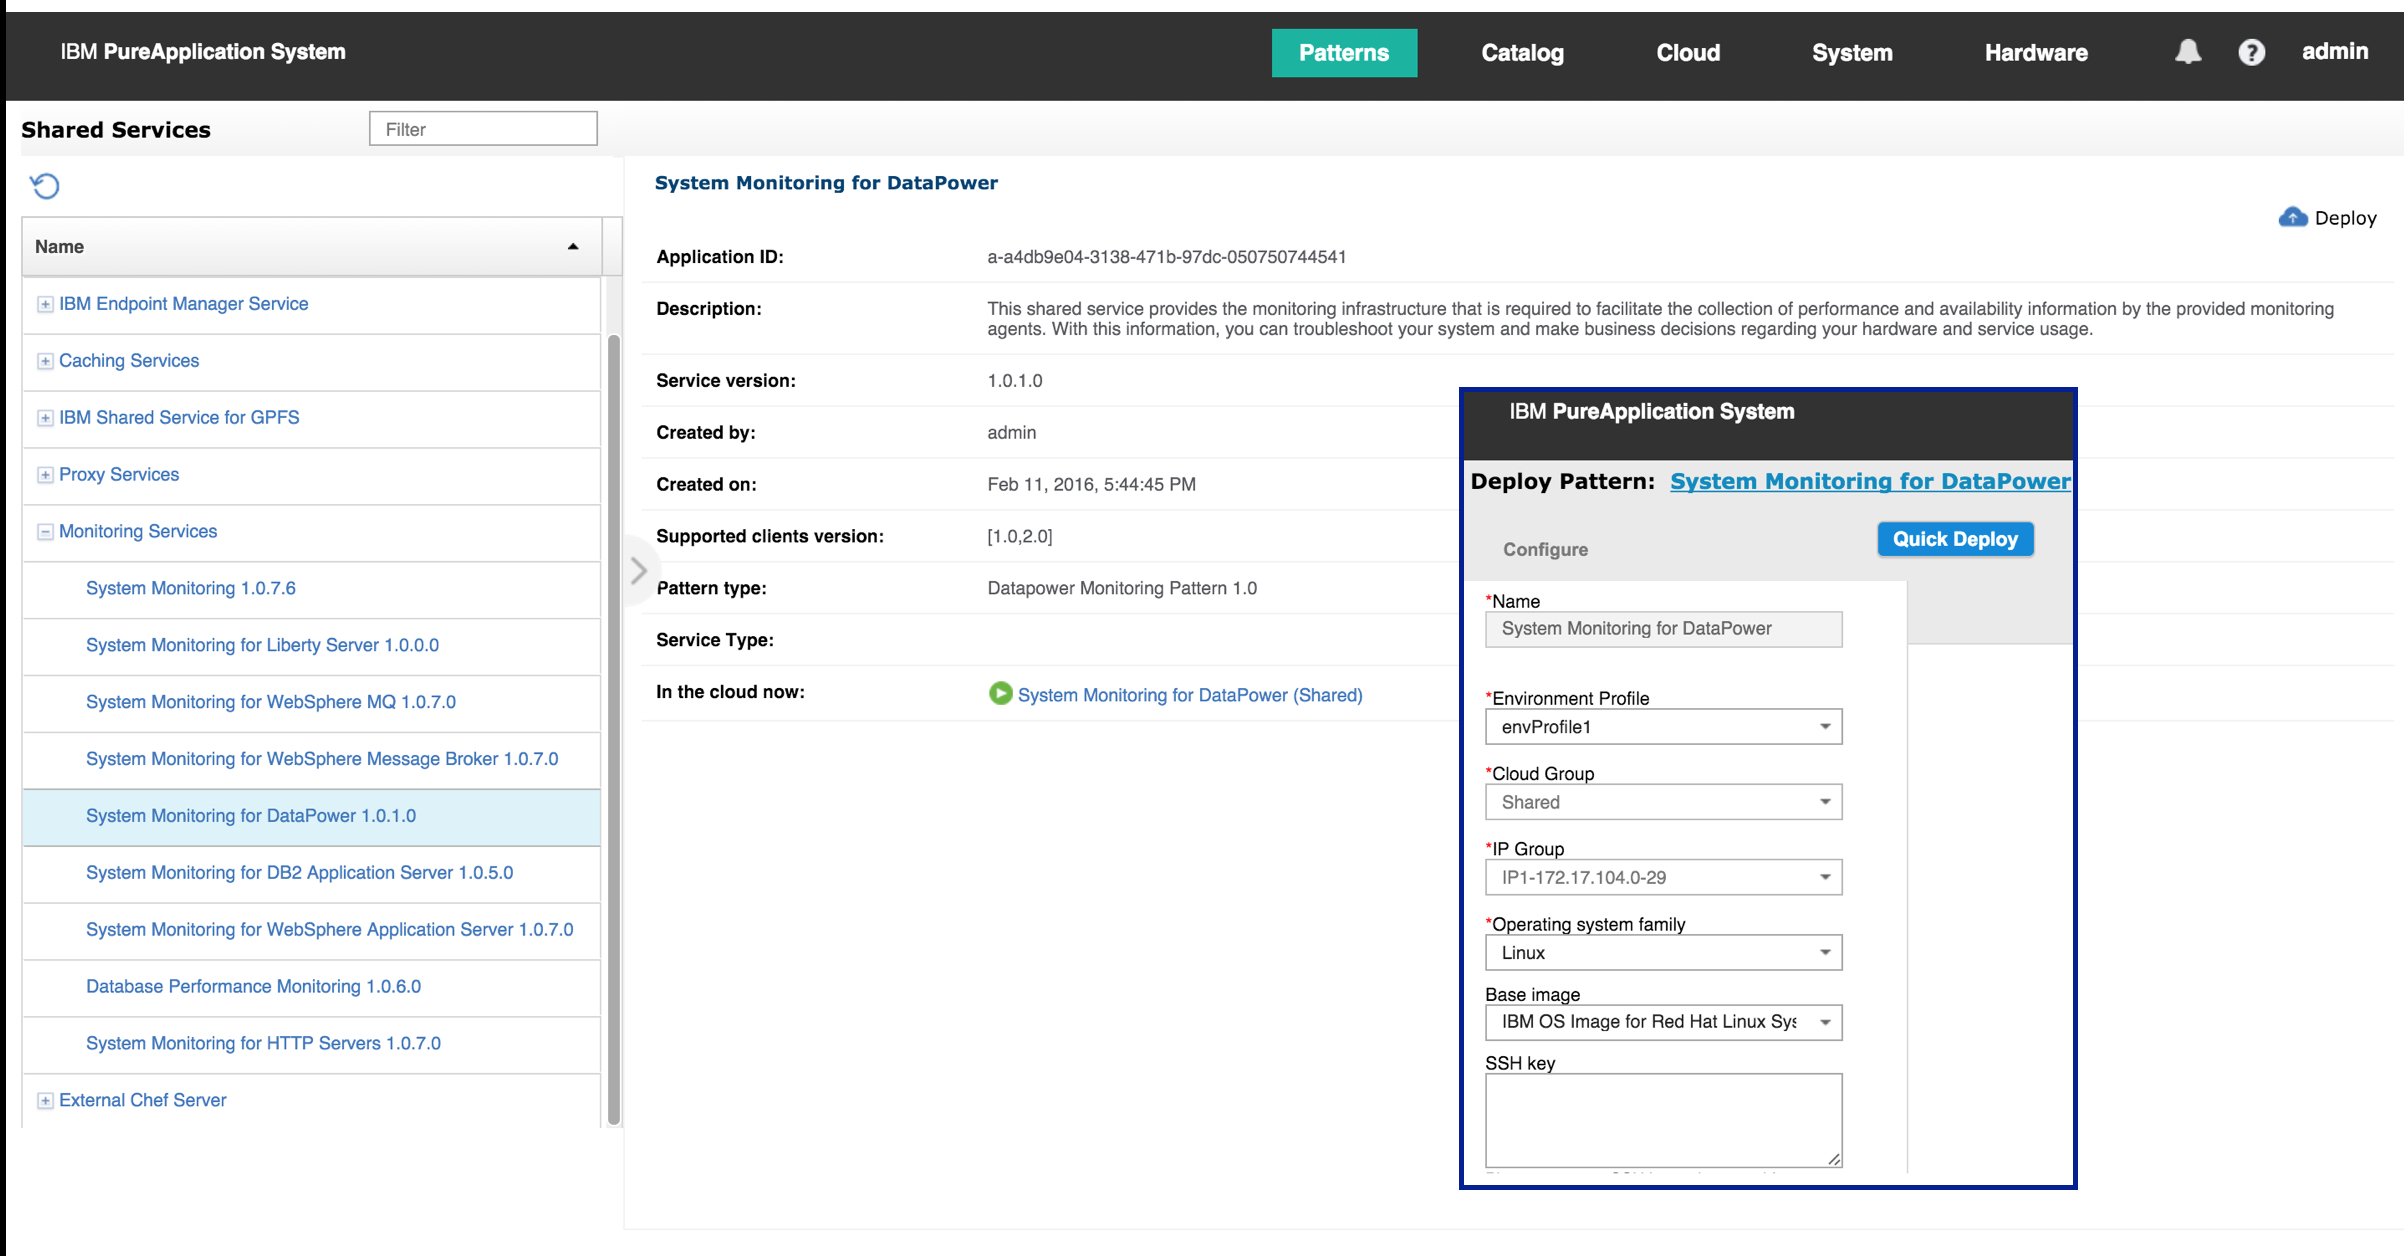Image resolution: width=2404 pixels, height=1256 pixels.
Task: Click the tree list vertical scrollbar
Action: (614, 730)
